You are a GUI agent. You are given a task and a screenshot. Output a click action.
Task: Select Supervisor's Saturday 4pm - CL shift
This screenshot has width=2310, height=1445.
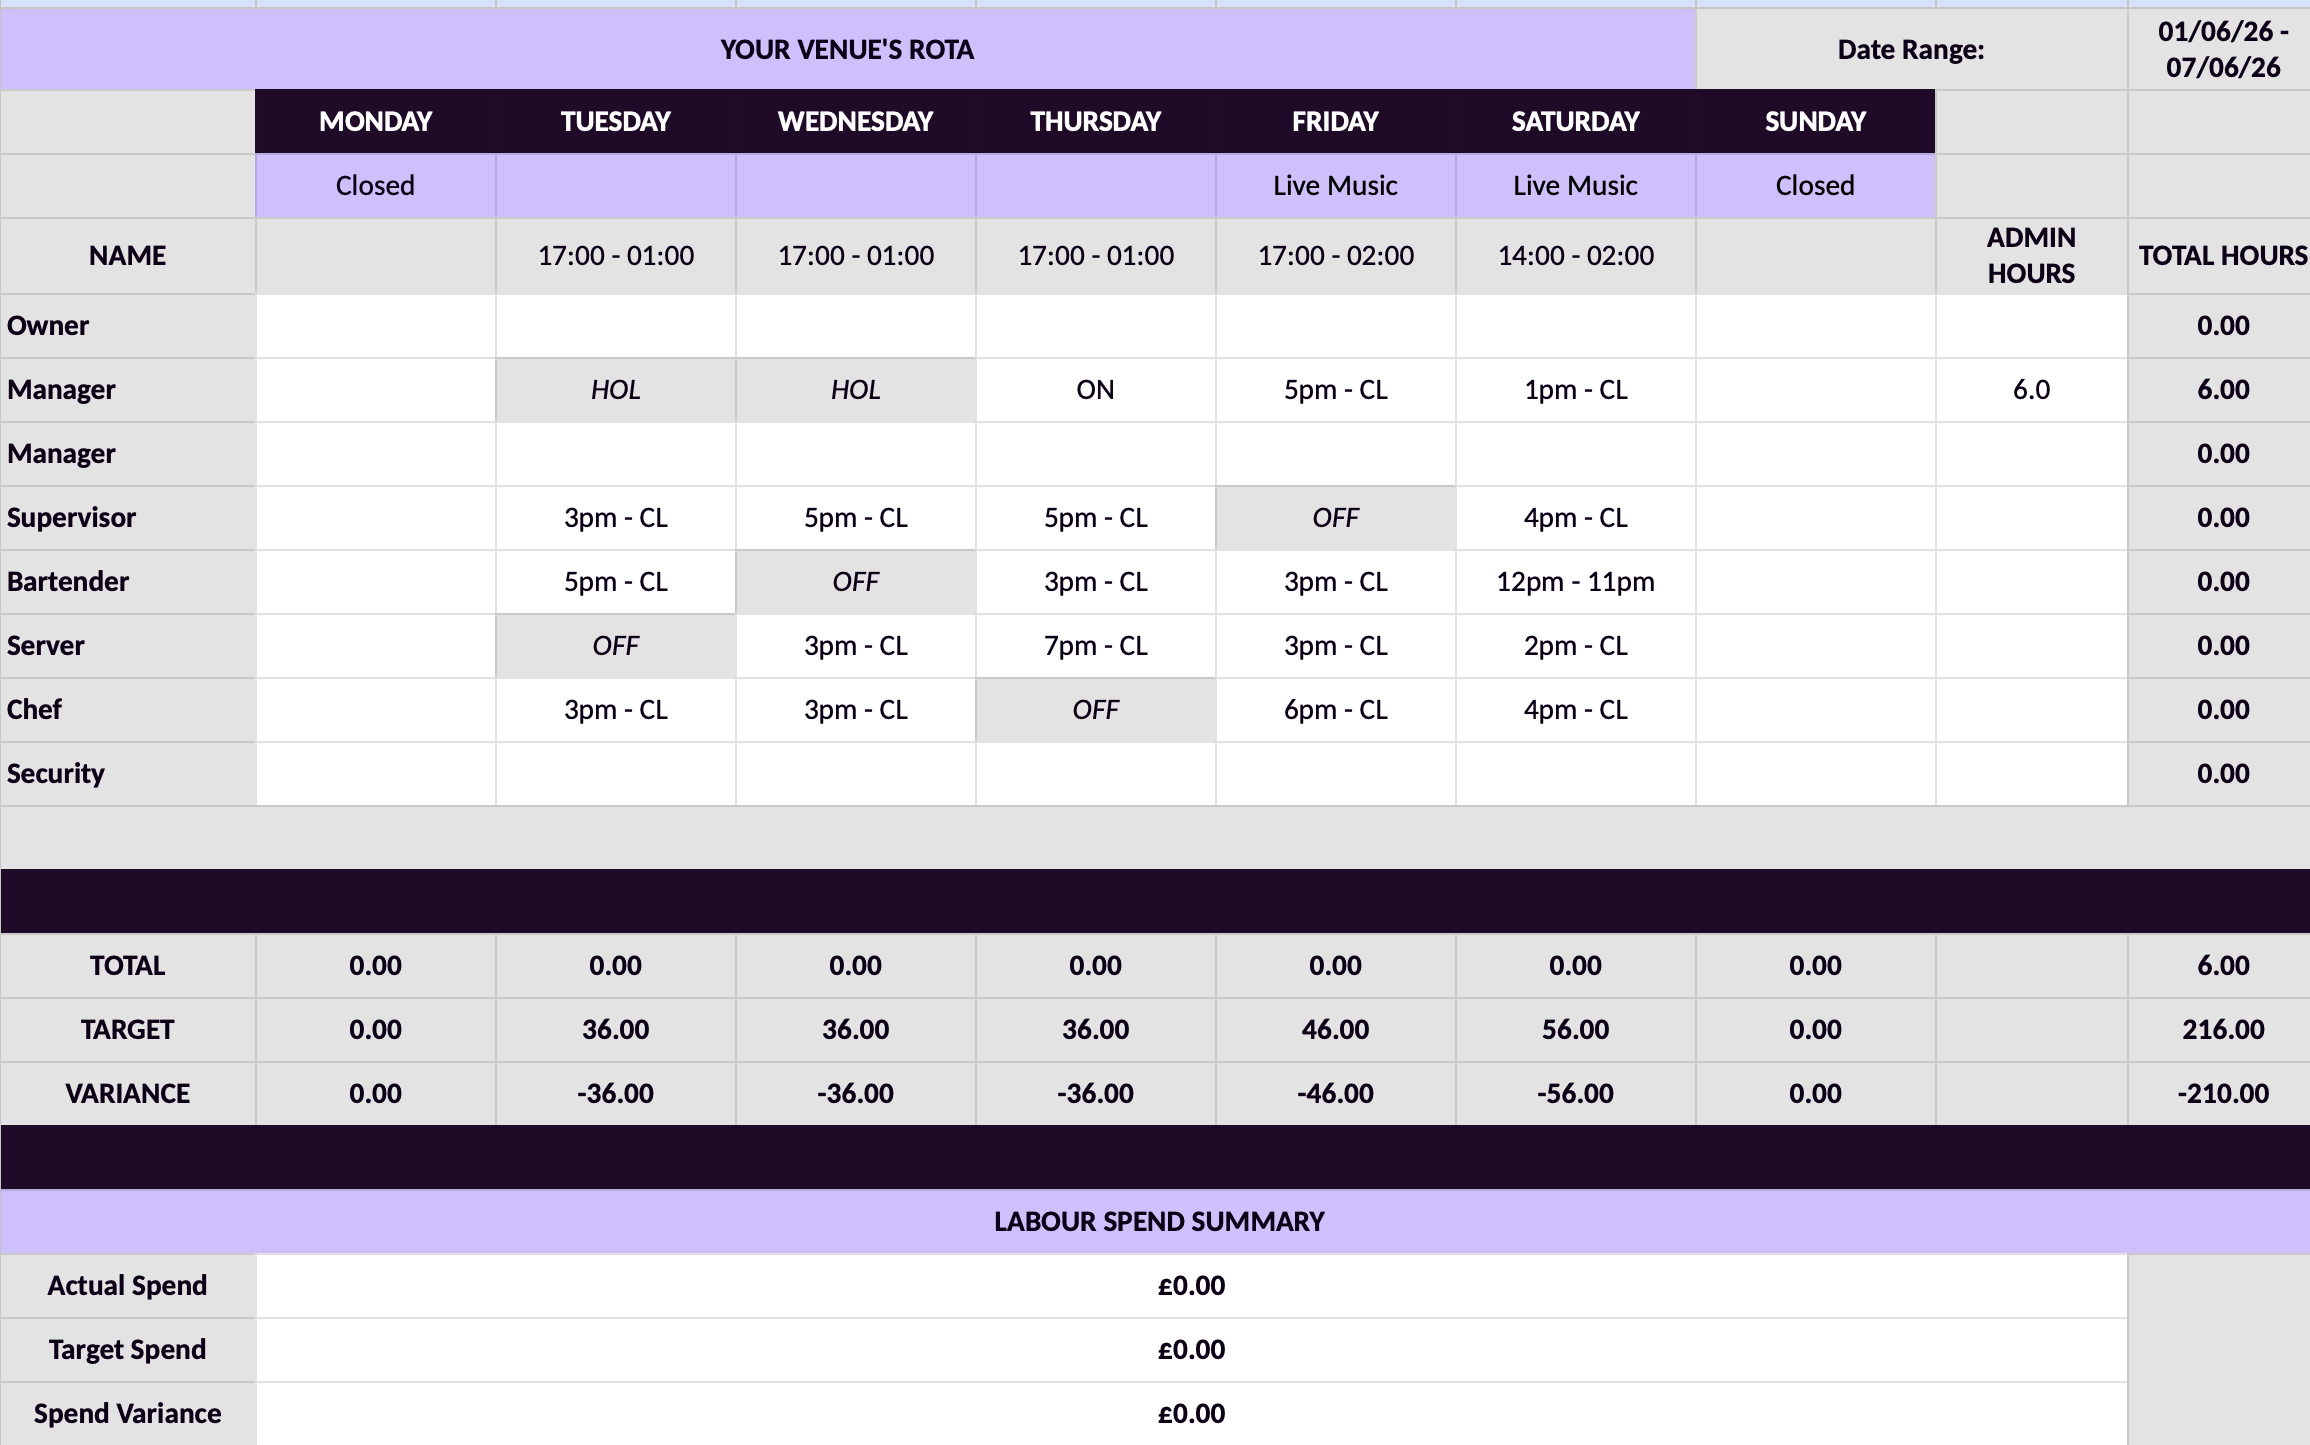click(x=1575, y=518)
